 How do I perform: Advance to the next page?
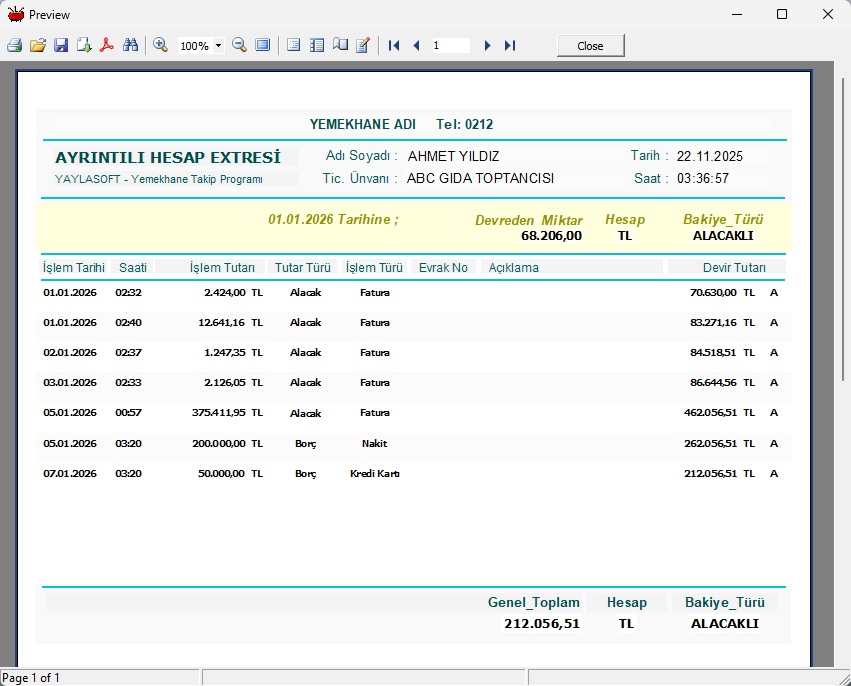pos(487,46)
